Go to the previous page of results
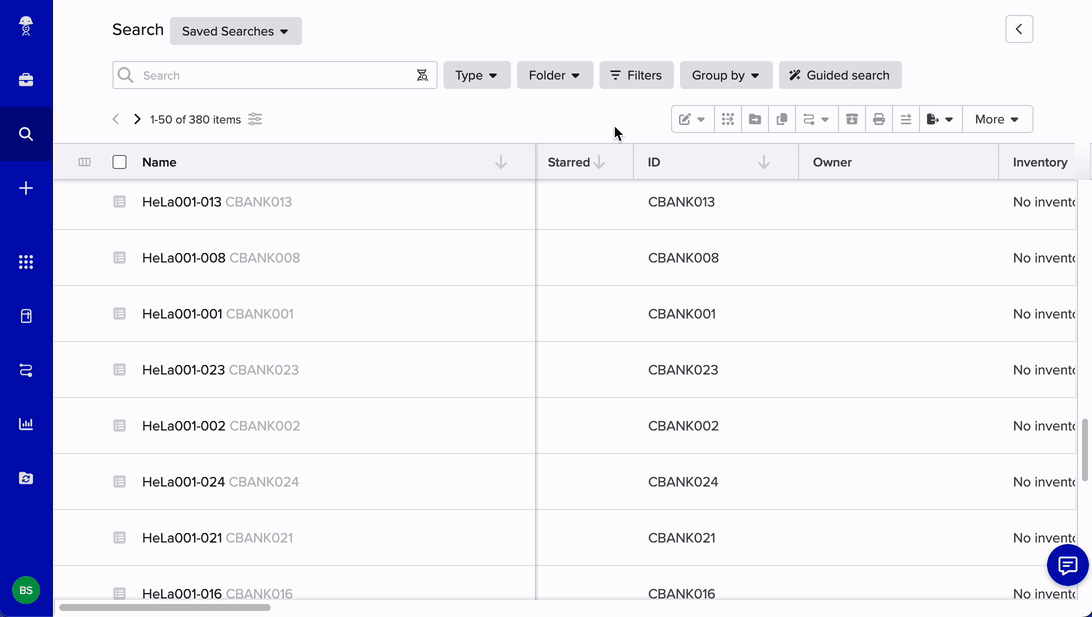The width and height of the screenshot is (1092, 617). coord(116,119)
